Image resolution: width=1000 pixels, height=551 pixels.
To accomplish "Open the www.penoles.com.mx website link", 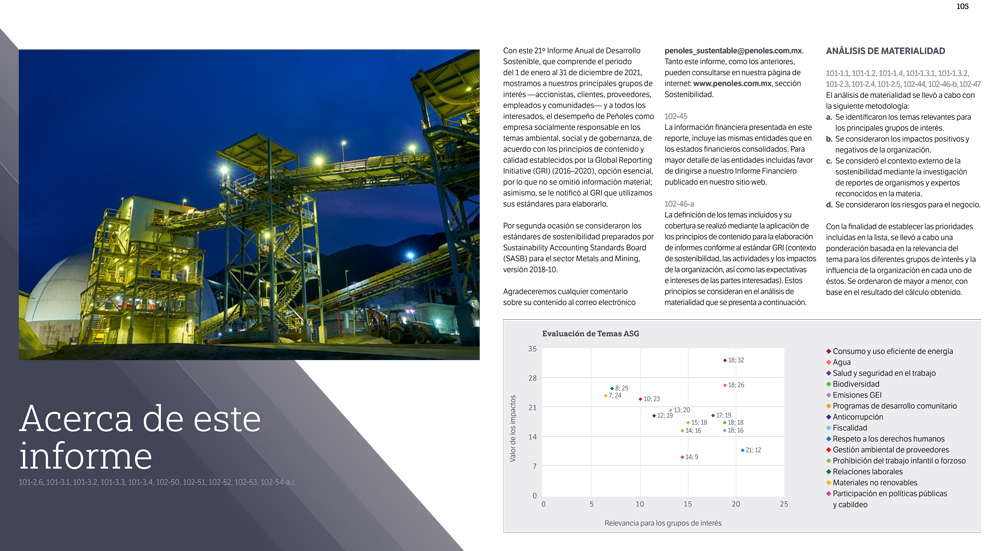I will (732, 84).
